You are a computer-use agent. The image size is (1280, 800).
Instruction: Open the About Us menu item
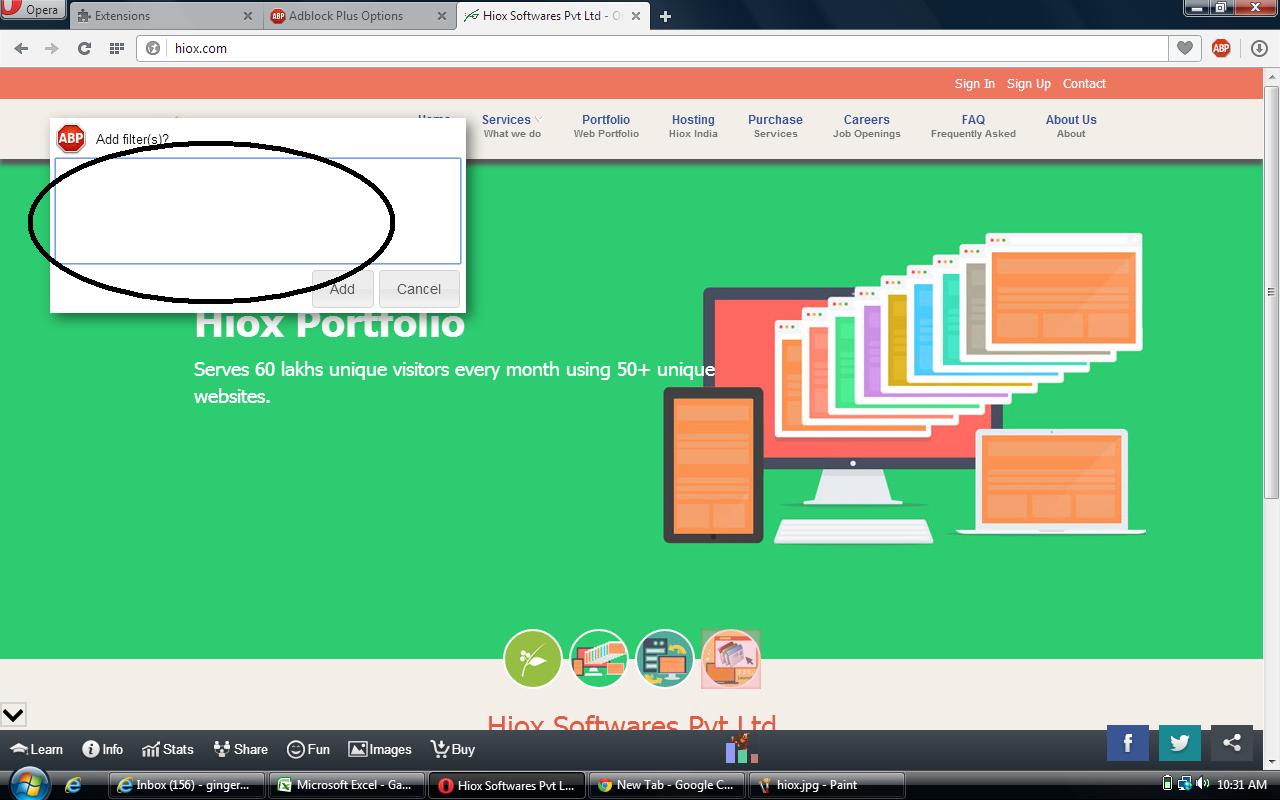[x=1071, y=126]
